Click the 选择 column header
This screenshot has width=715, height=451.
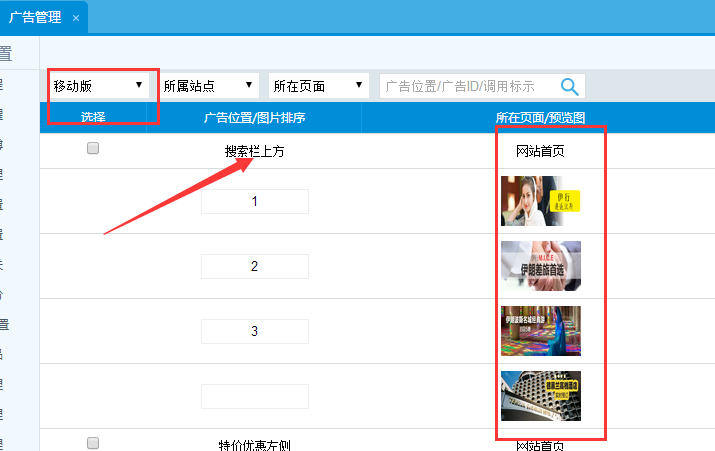point(93,117)
